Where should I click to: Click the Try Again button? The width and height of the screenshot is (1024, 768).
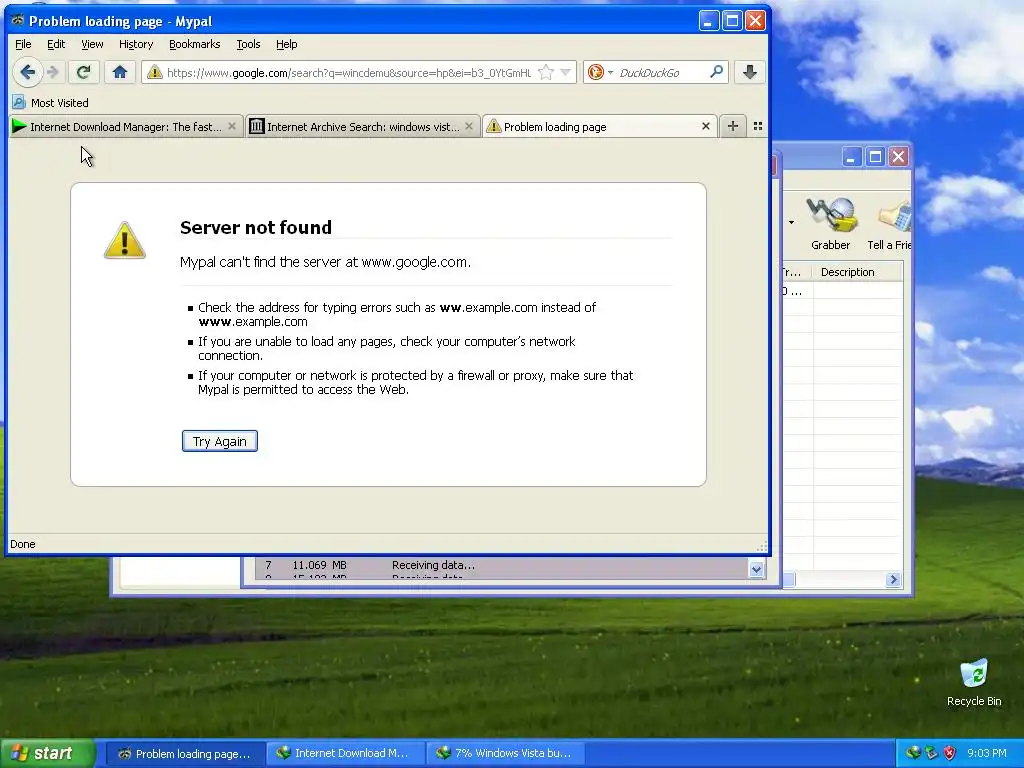point(219,441)
